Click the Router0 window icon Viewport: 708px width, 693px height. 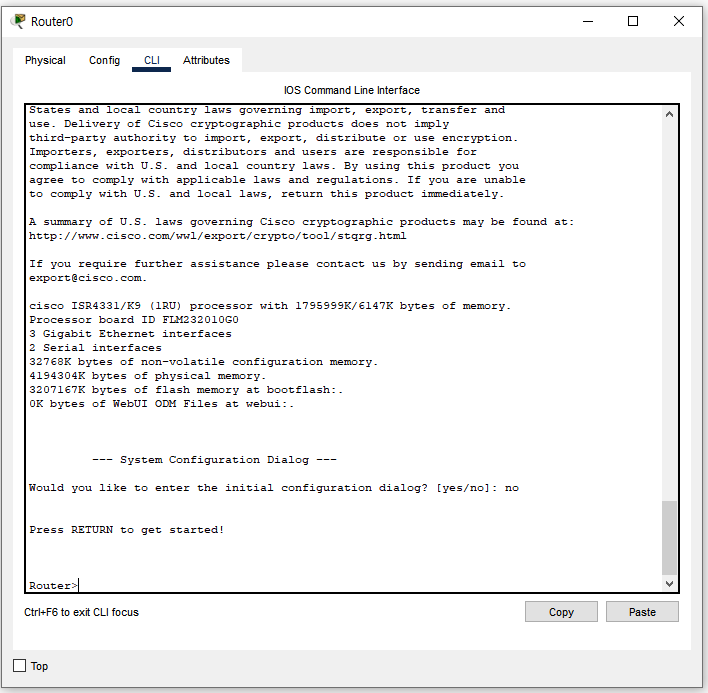pyautogui.click(x=19, y=21)
